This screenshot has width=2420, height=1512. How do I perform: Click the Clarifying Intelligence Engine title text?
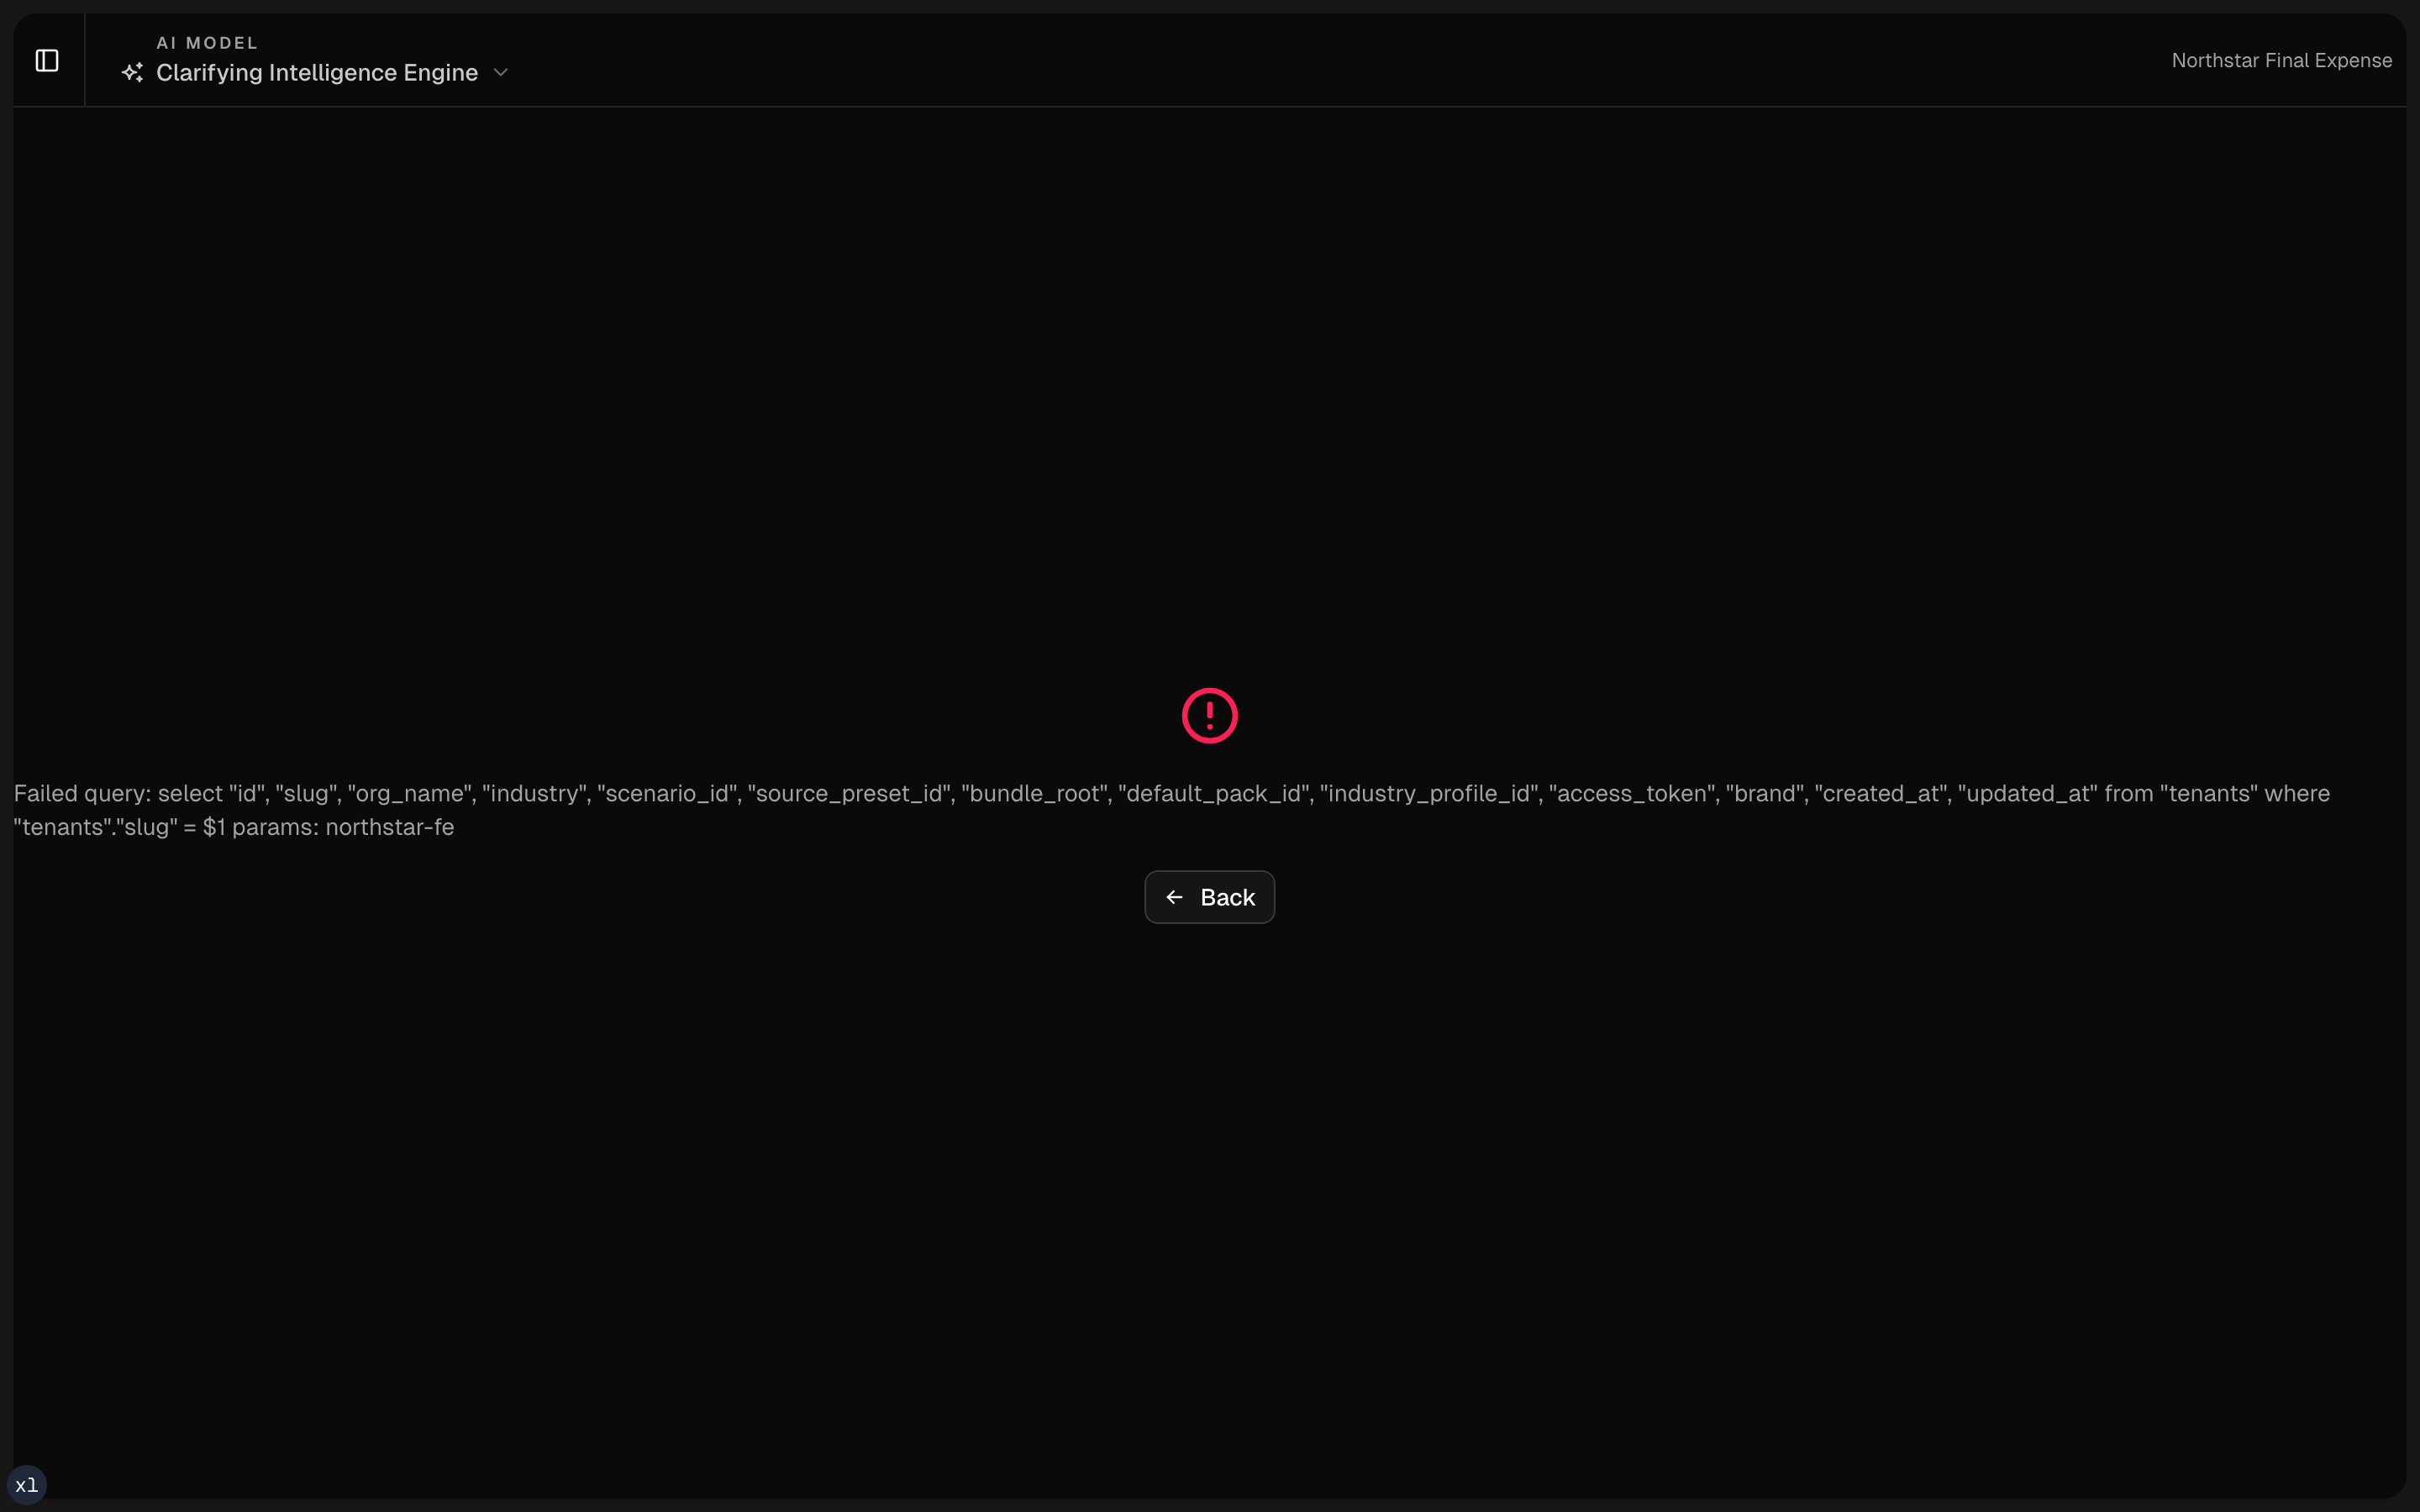click(x=318, y=72)
